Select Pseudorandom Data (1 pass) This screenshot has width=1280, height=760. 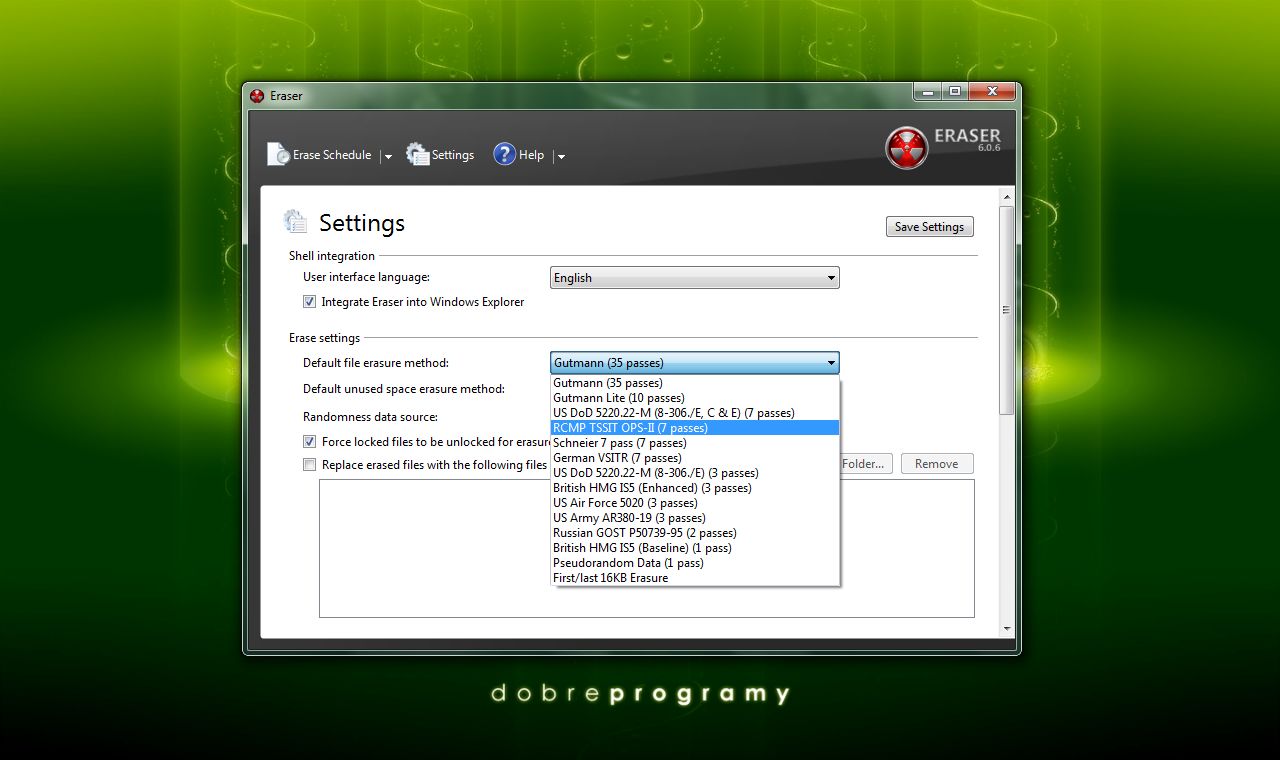(695, 563)
